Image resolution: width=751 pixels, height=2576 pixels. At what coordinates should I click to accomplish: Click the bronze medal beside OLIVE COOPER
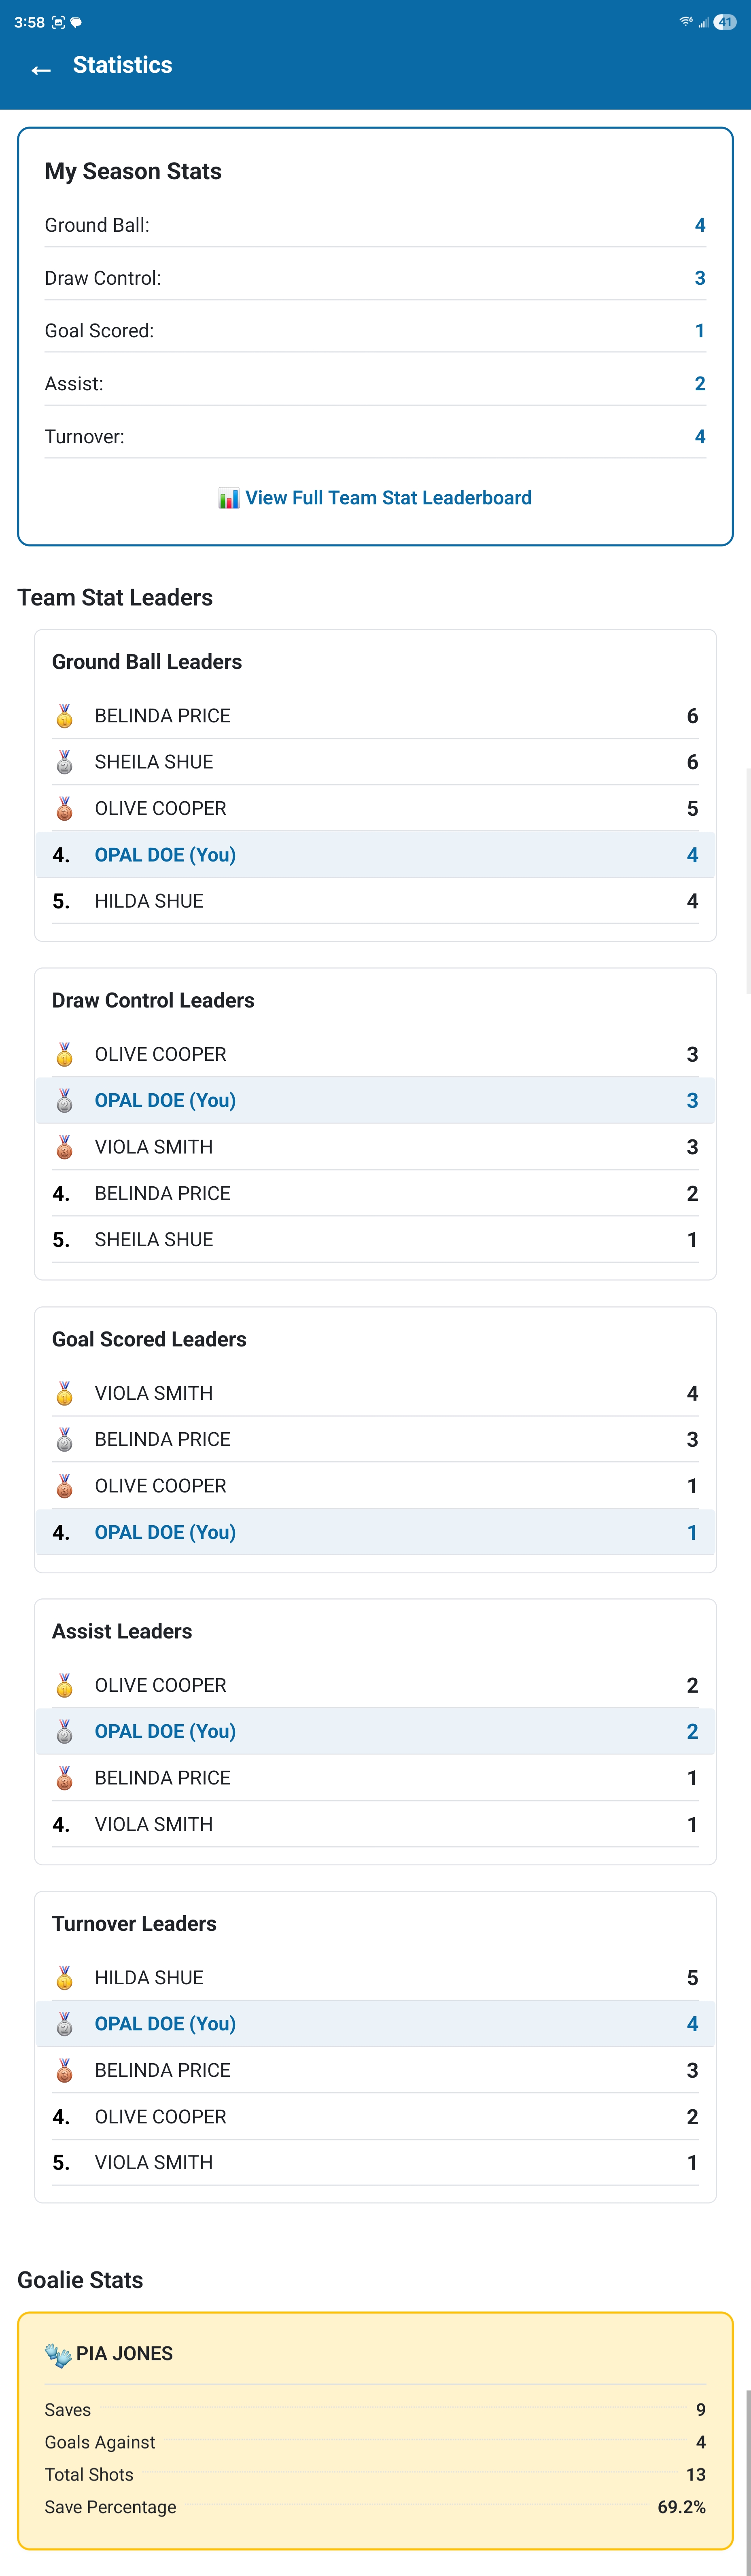point(63,808)
